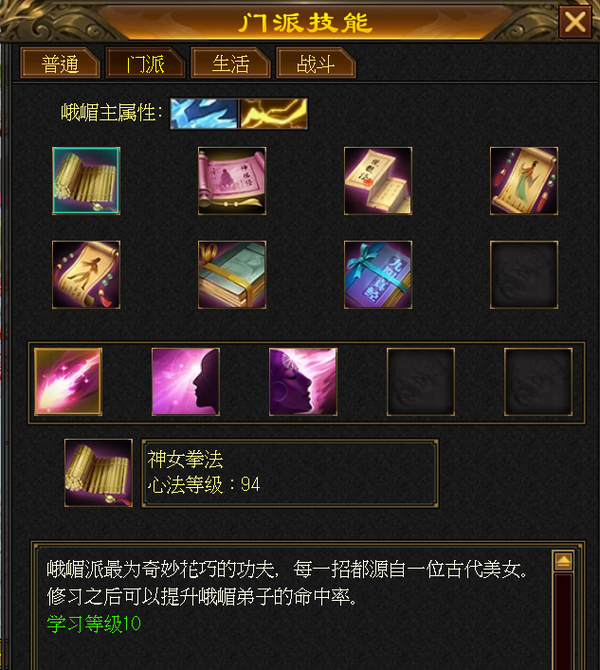Switch to the 普通 tab
The image size is (600, 670).
point(60,63)
